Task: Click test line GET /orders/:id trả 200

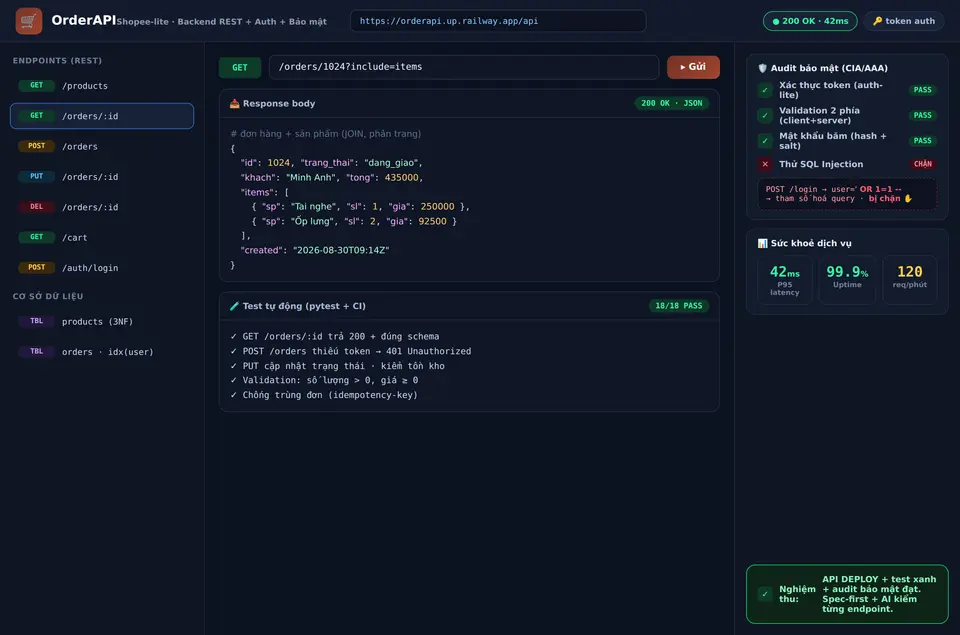Action: tap(335, 337)
